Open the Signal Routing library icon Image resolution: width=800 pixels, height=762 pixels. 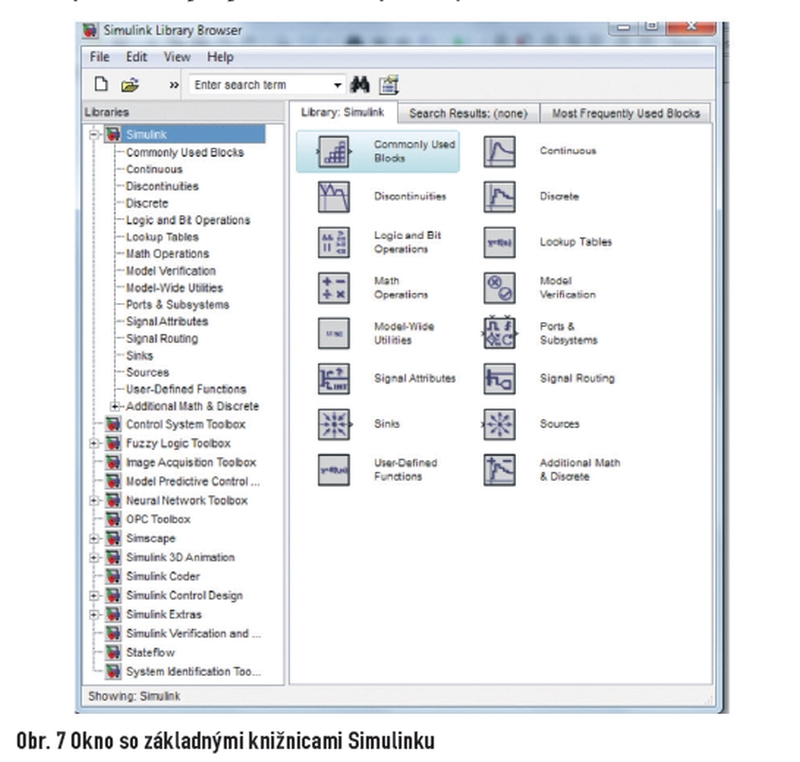coord(499,378)
